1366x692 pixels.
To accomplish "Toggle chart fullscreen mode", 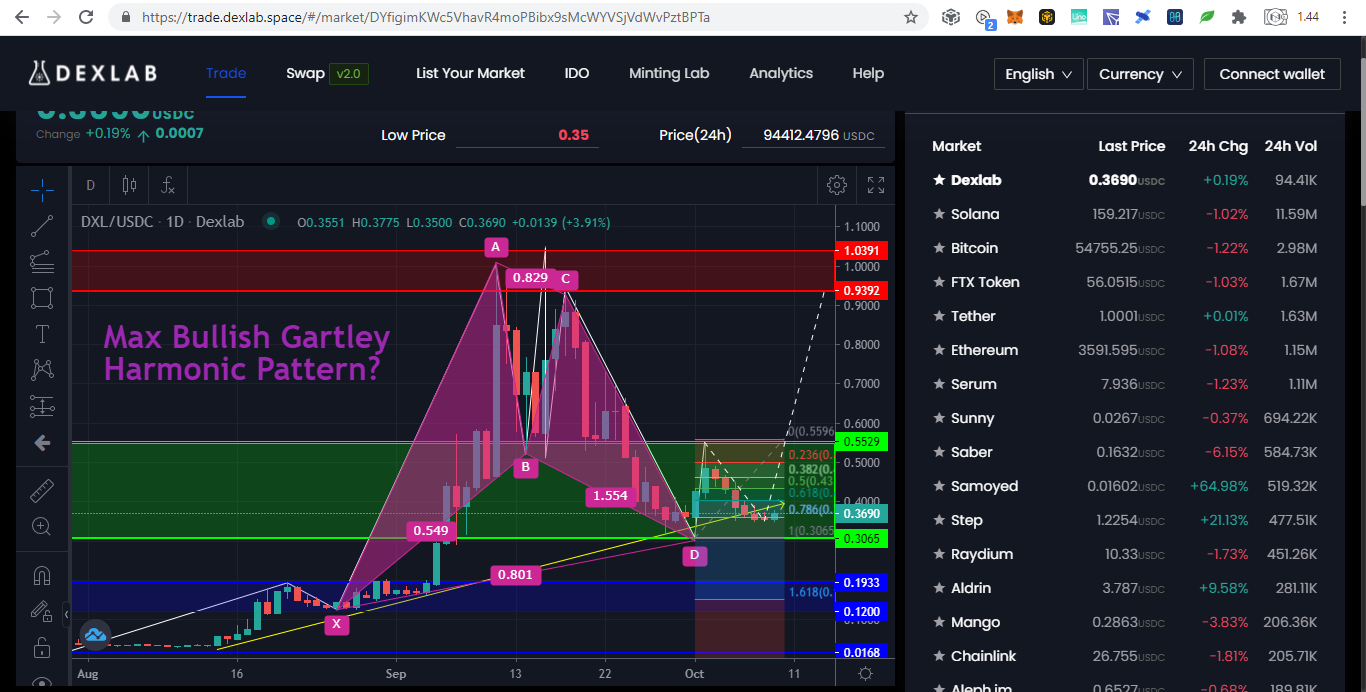I will pyautogui.click(x=876, y=185).
